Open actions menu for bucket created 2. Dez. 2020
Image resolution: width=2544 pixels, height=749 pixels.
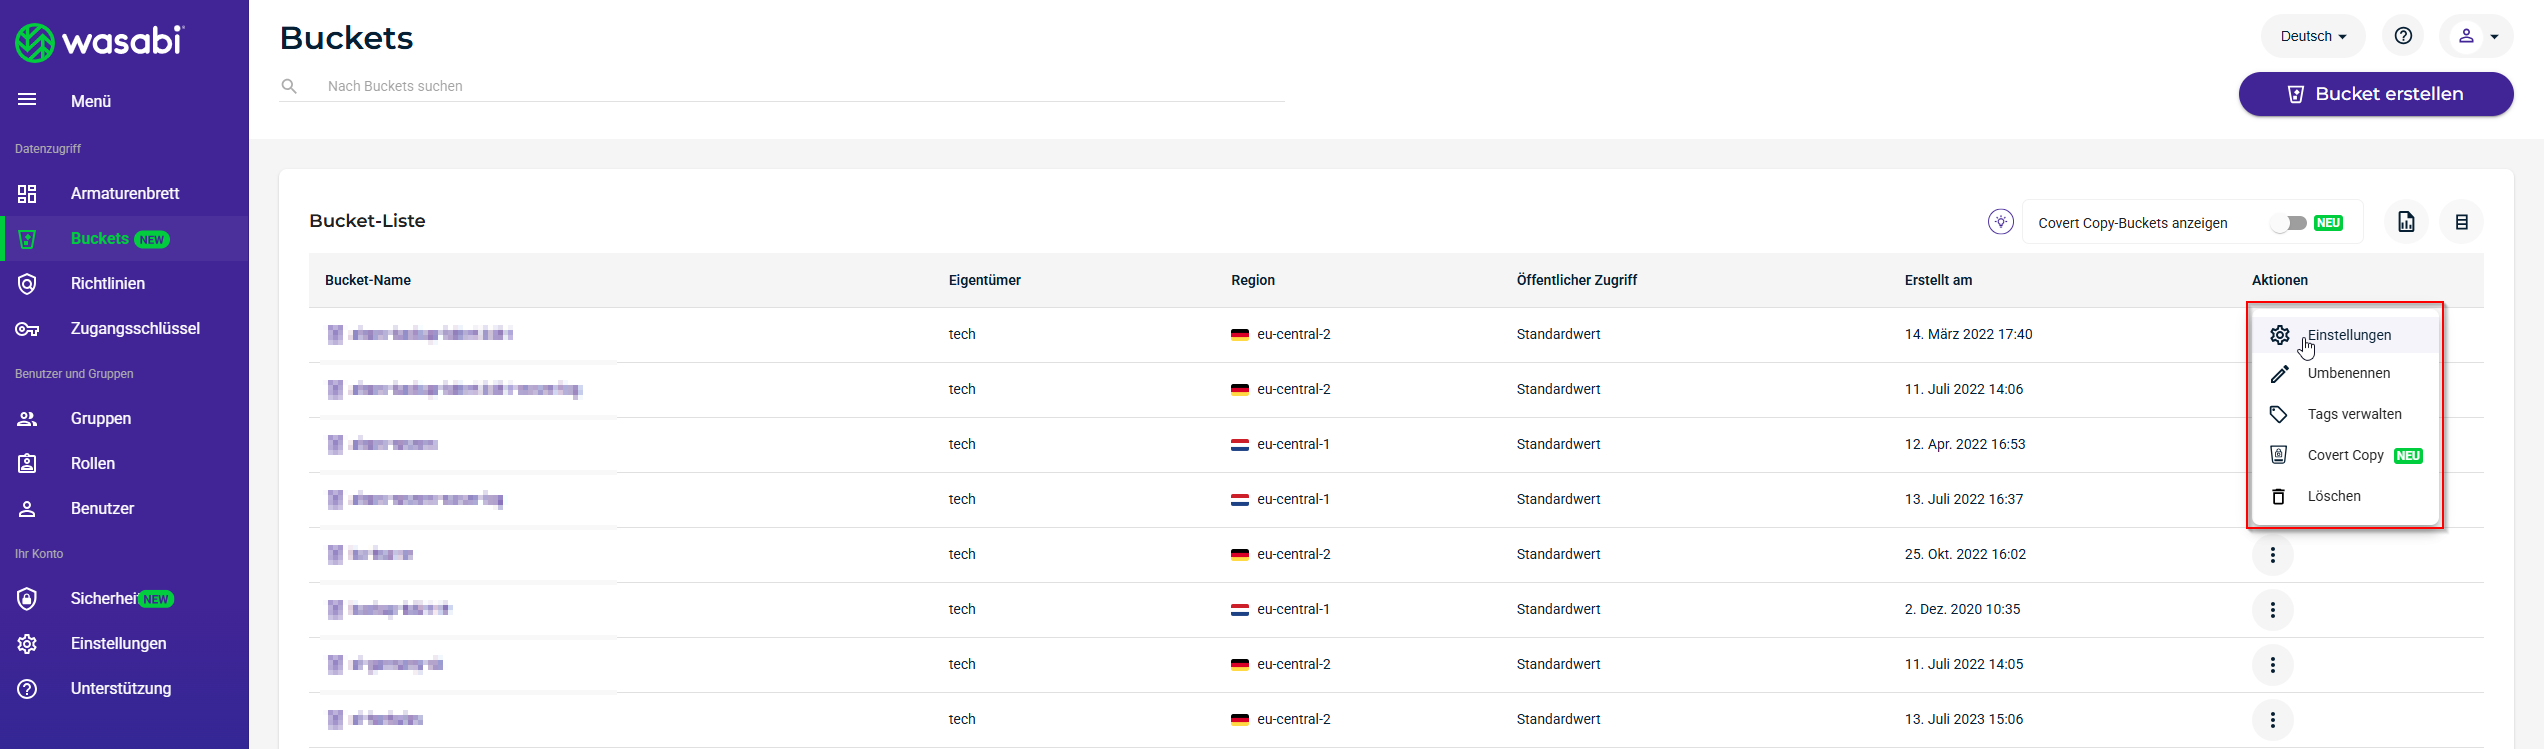(x=2272, y=610)
